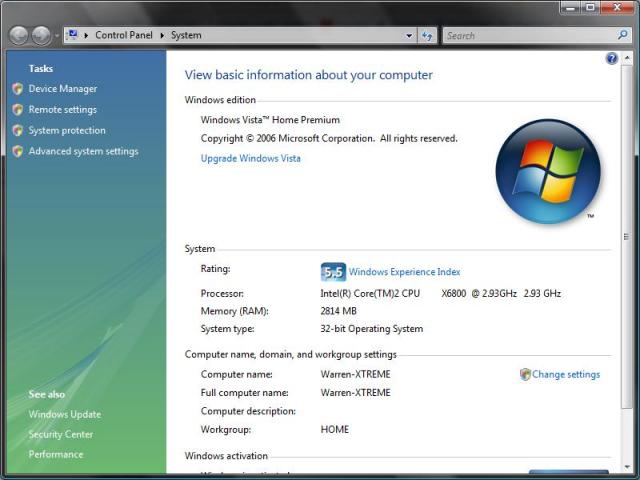Open Remote settings task link
Image resolution: width=640 pixels, height=480 pixels.
pos(62,109)
